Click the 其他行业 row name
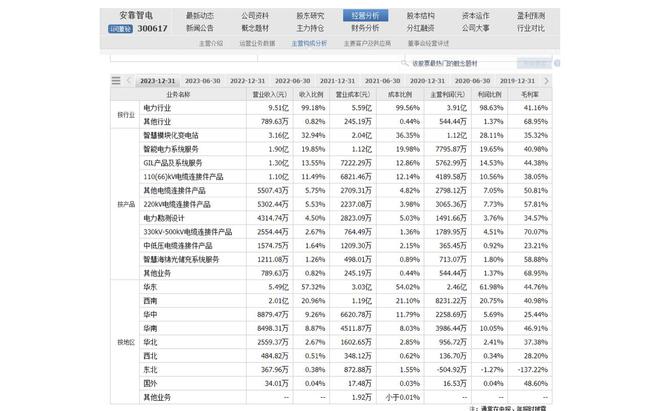This screenshot has width=660, height=411. coord(157,122)
